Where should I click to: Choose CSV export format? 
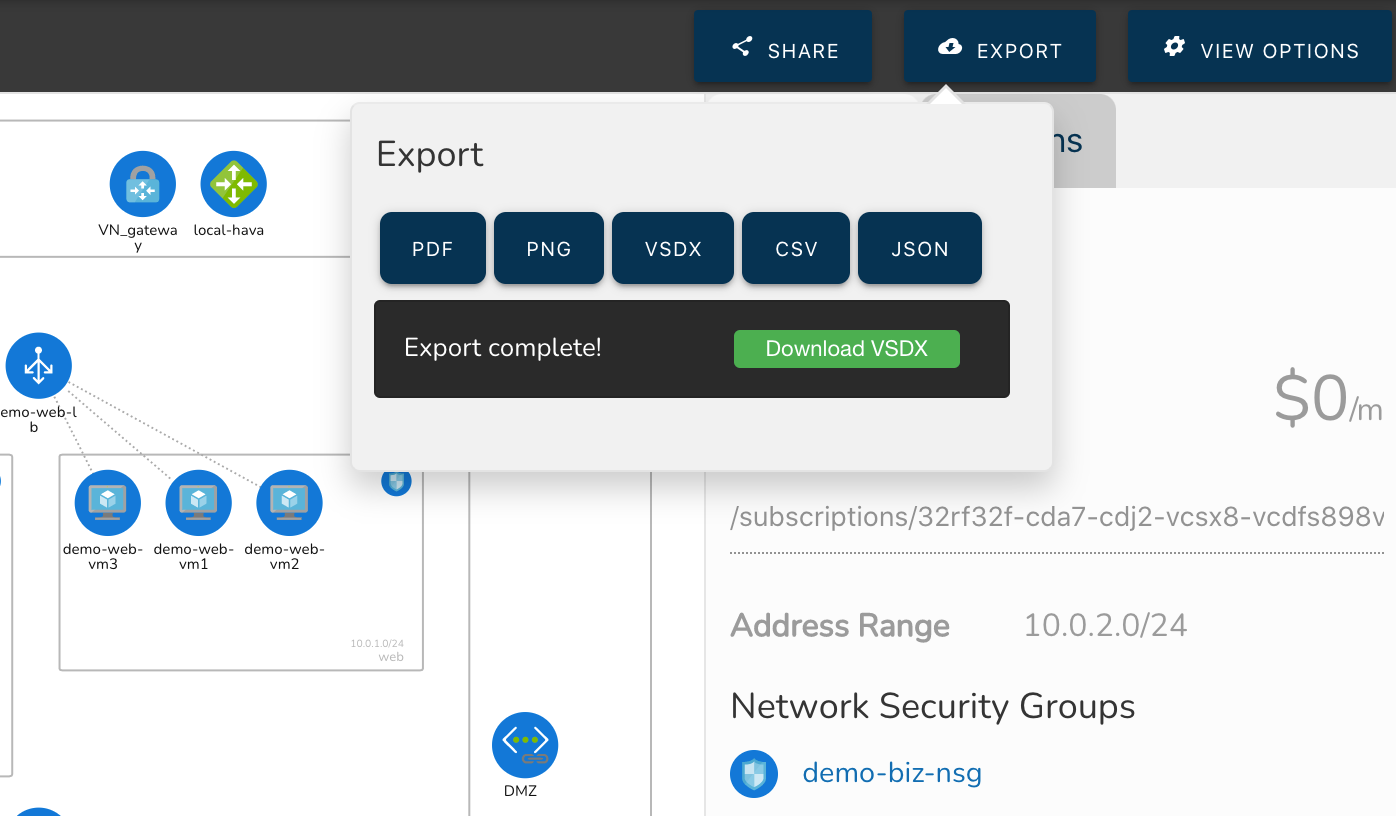pyautogui.click(x=795, y=248)
